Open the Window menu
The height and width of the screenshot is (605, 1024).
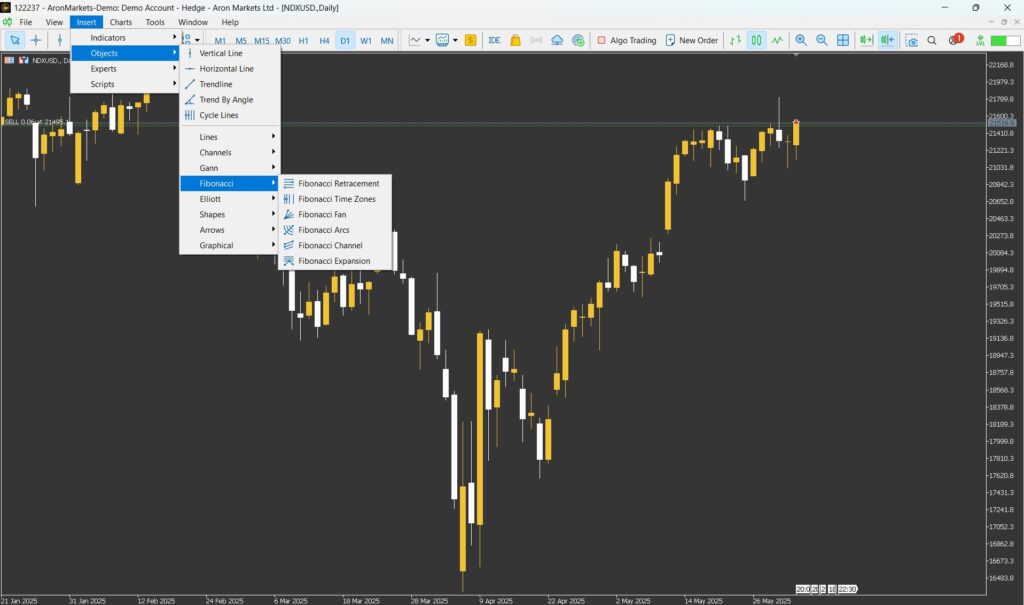point(193,22)
